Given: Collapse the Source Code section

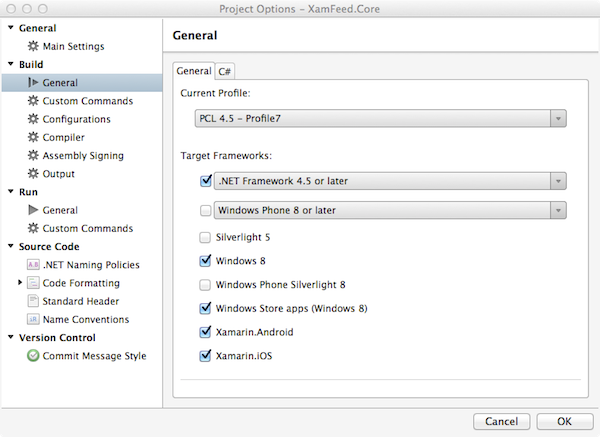Looking at the screenshot, I should click(x=11, y=246).
